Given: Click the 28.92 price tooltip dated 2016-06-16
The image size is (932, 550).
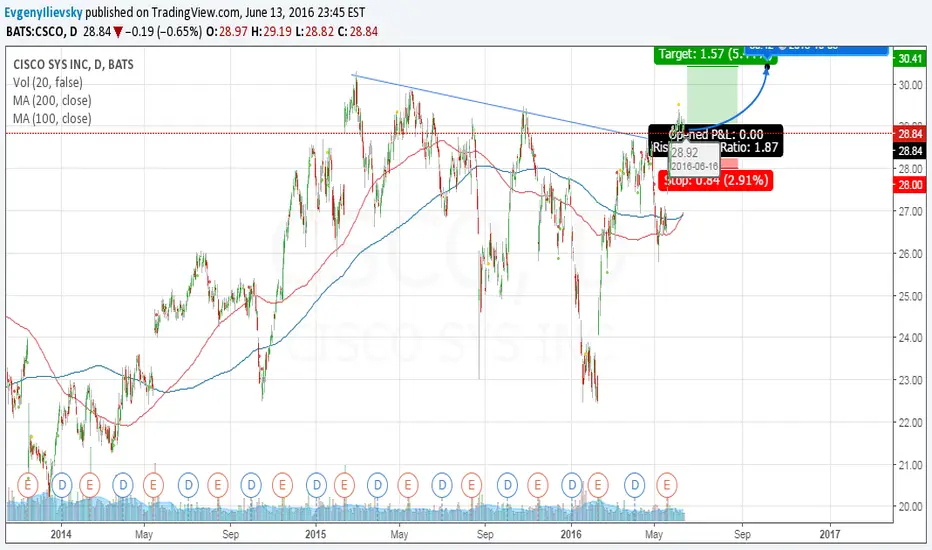Looking at the screenshot, I should tap(694, 159).
